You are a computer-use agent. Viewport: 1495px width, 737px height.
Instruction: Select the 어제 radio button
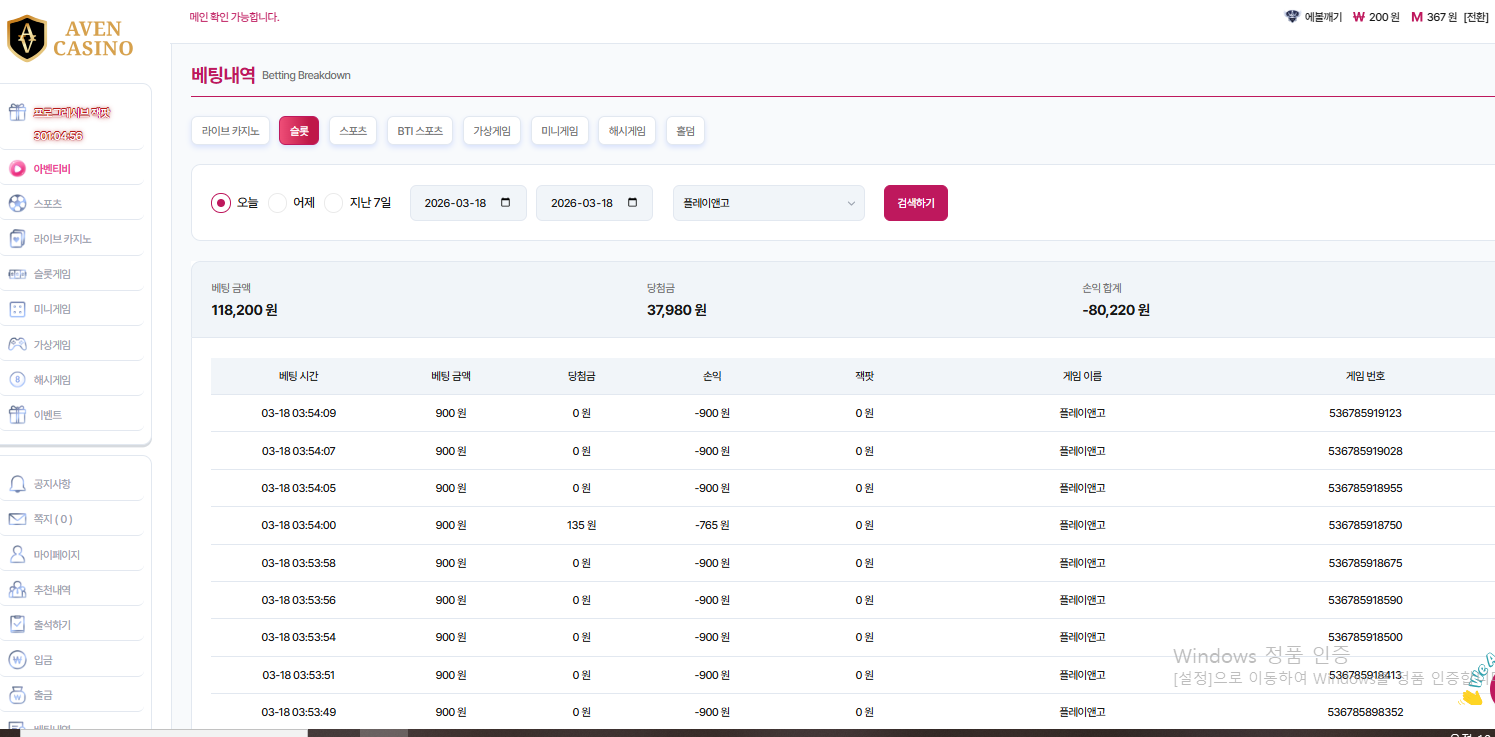277,203
